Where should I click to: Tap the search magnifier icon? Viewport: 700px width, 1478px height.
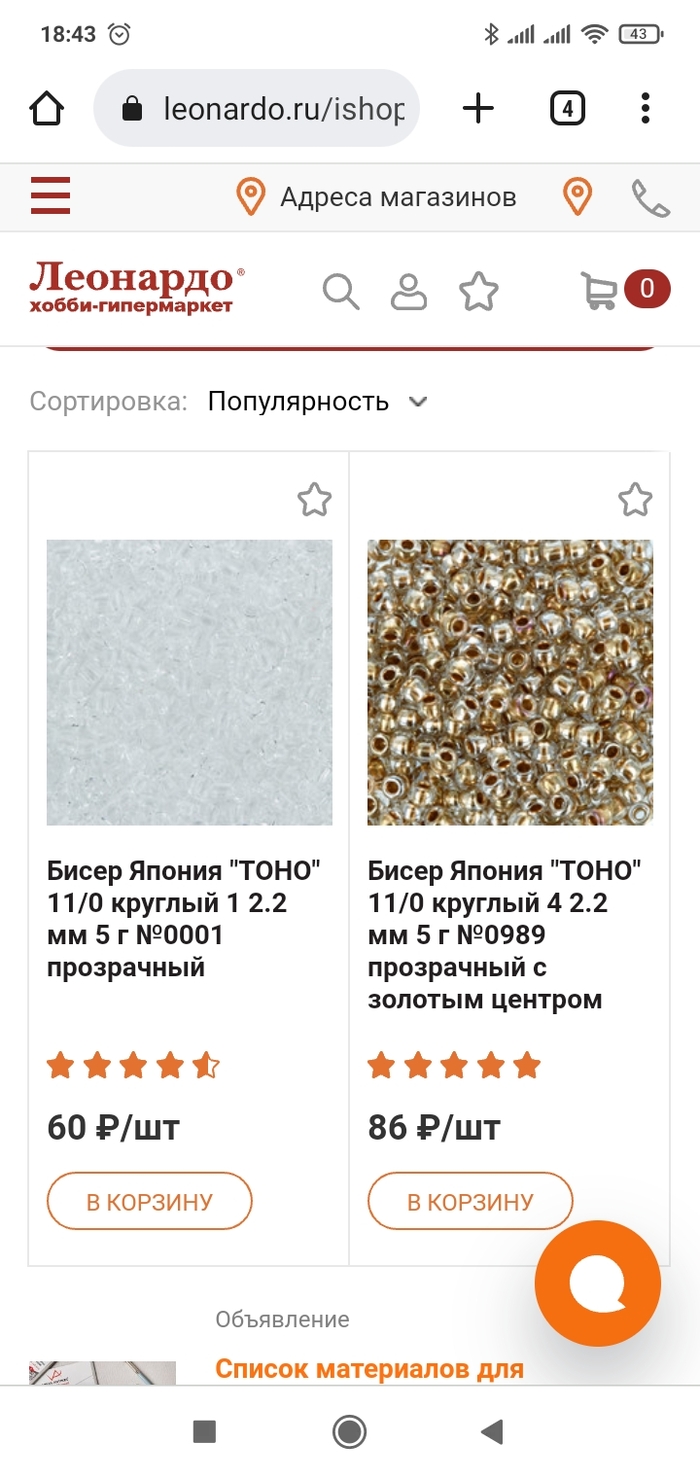point(341,291)
